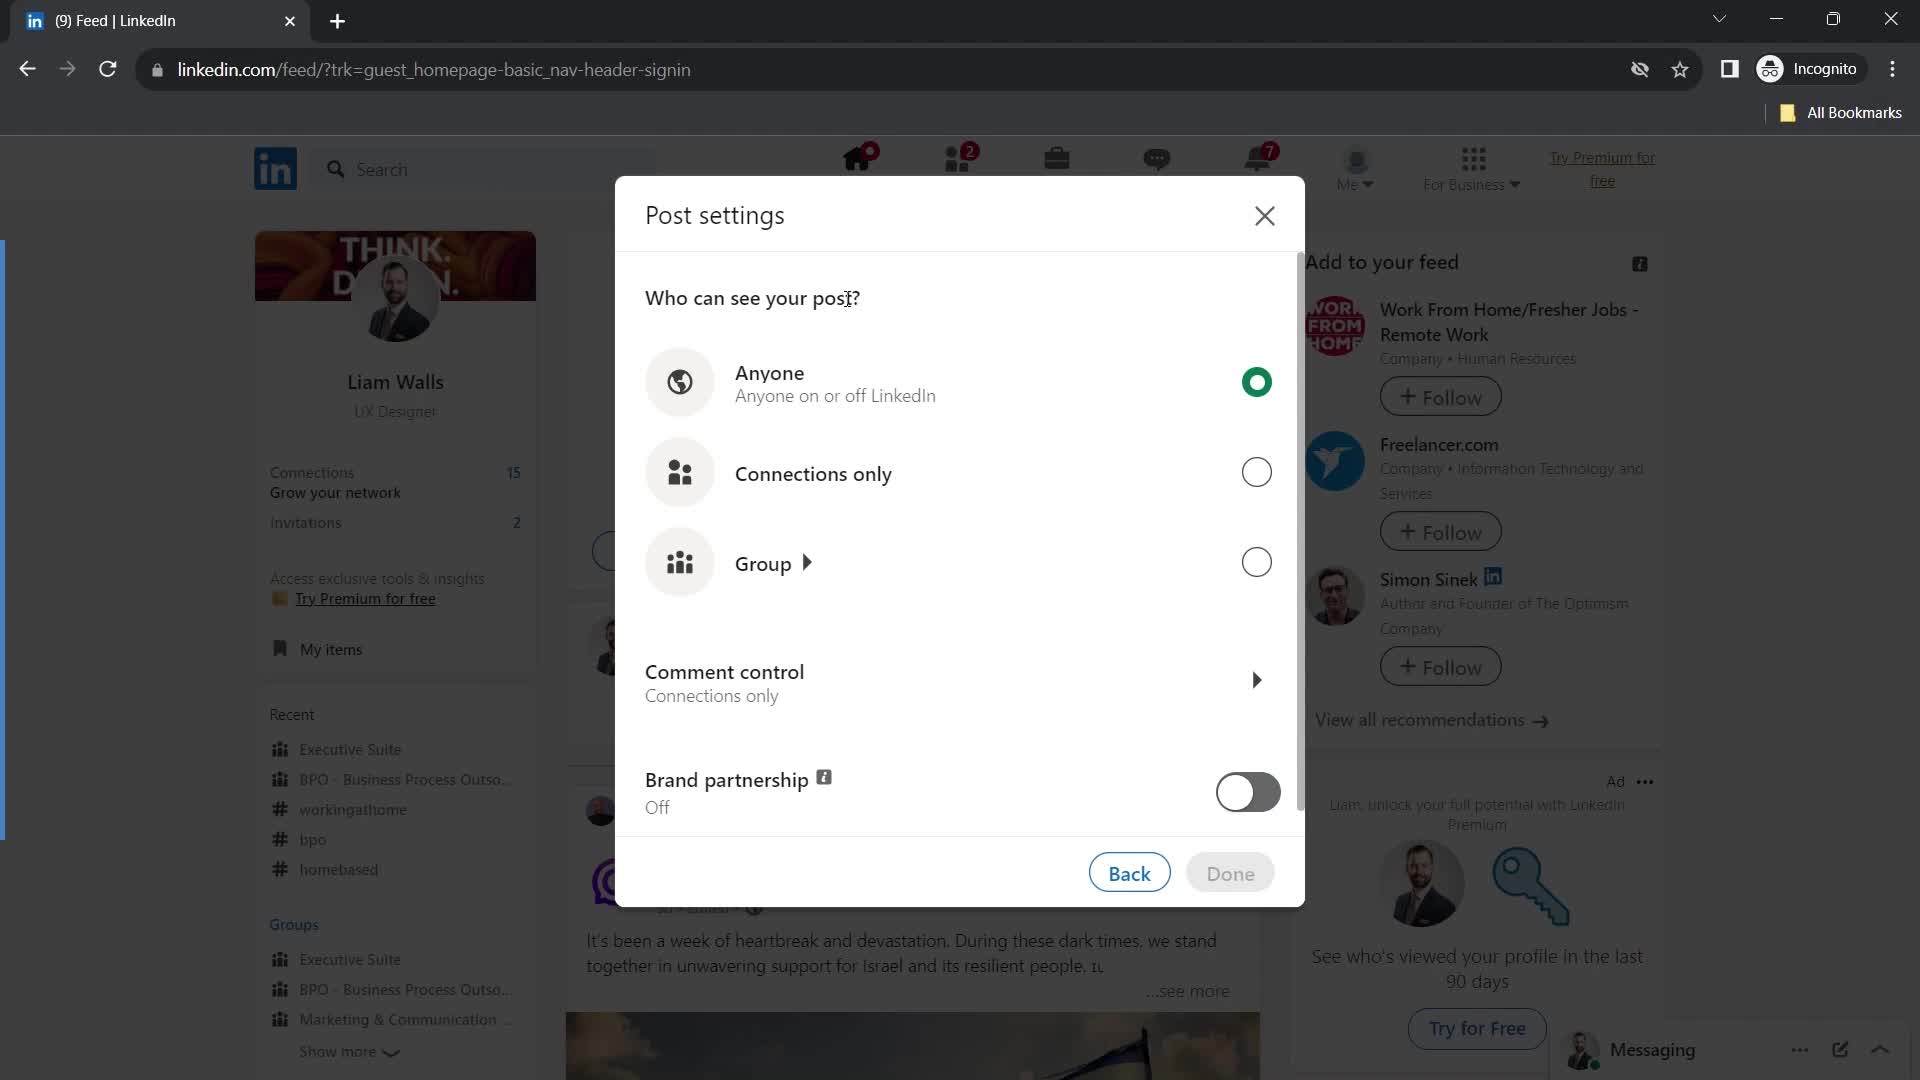Click the Anyone visibility option icon
1920x1080 pixels.
point(680,382)
